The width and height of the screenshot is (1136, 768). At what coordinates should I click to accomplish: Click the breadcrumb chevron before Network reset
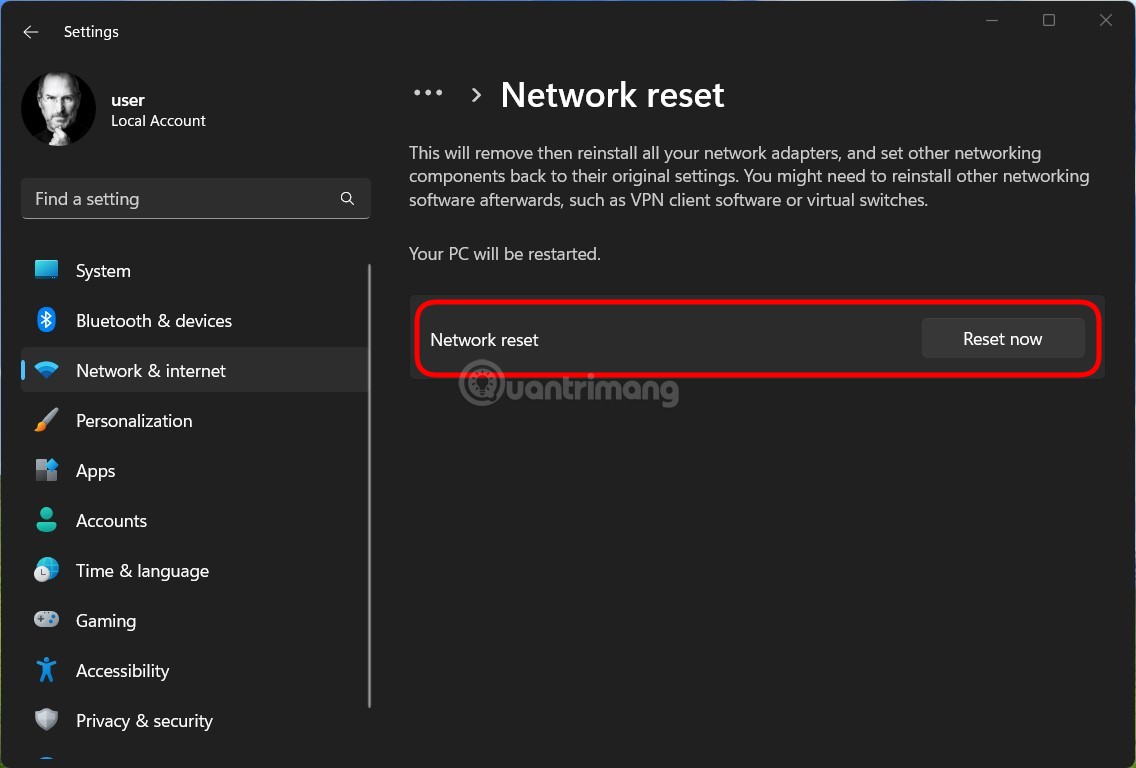point(476,94)
